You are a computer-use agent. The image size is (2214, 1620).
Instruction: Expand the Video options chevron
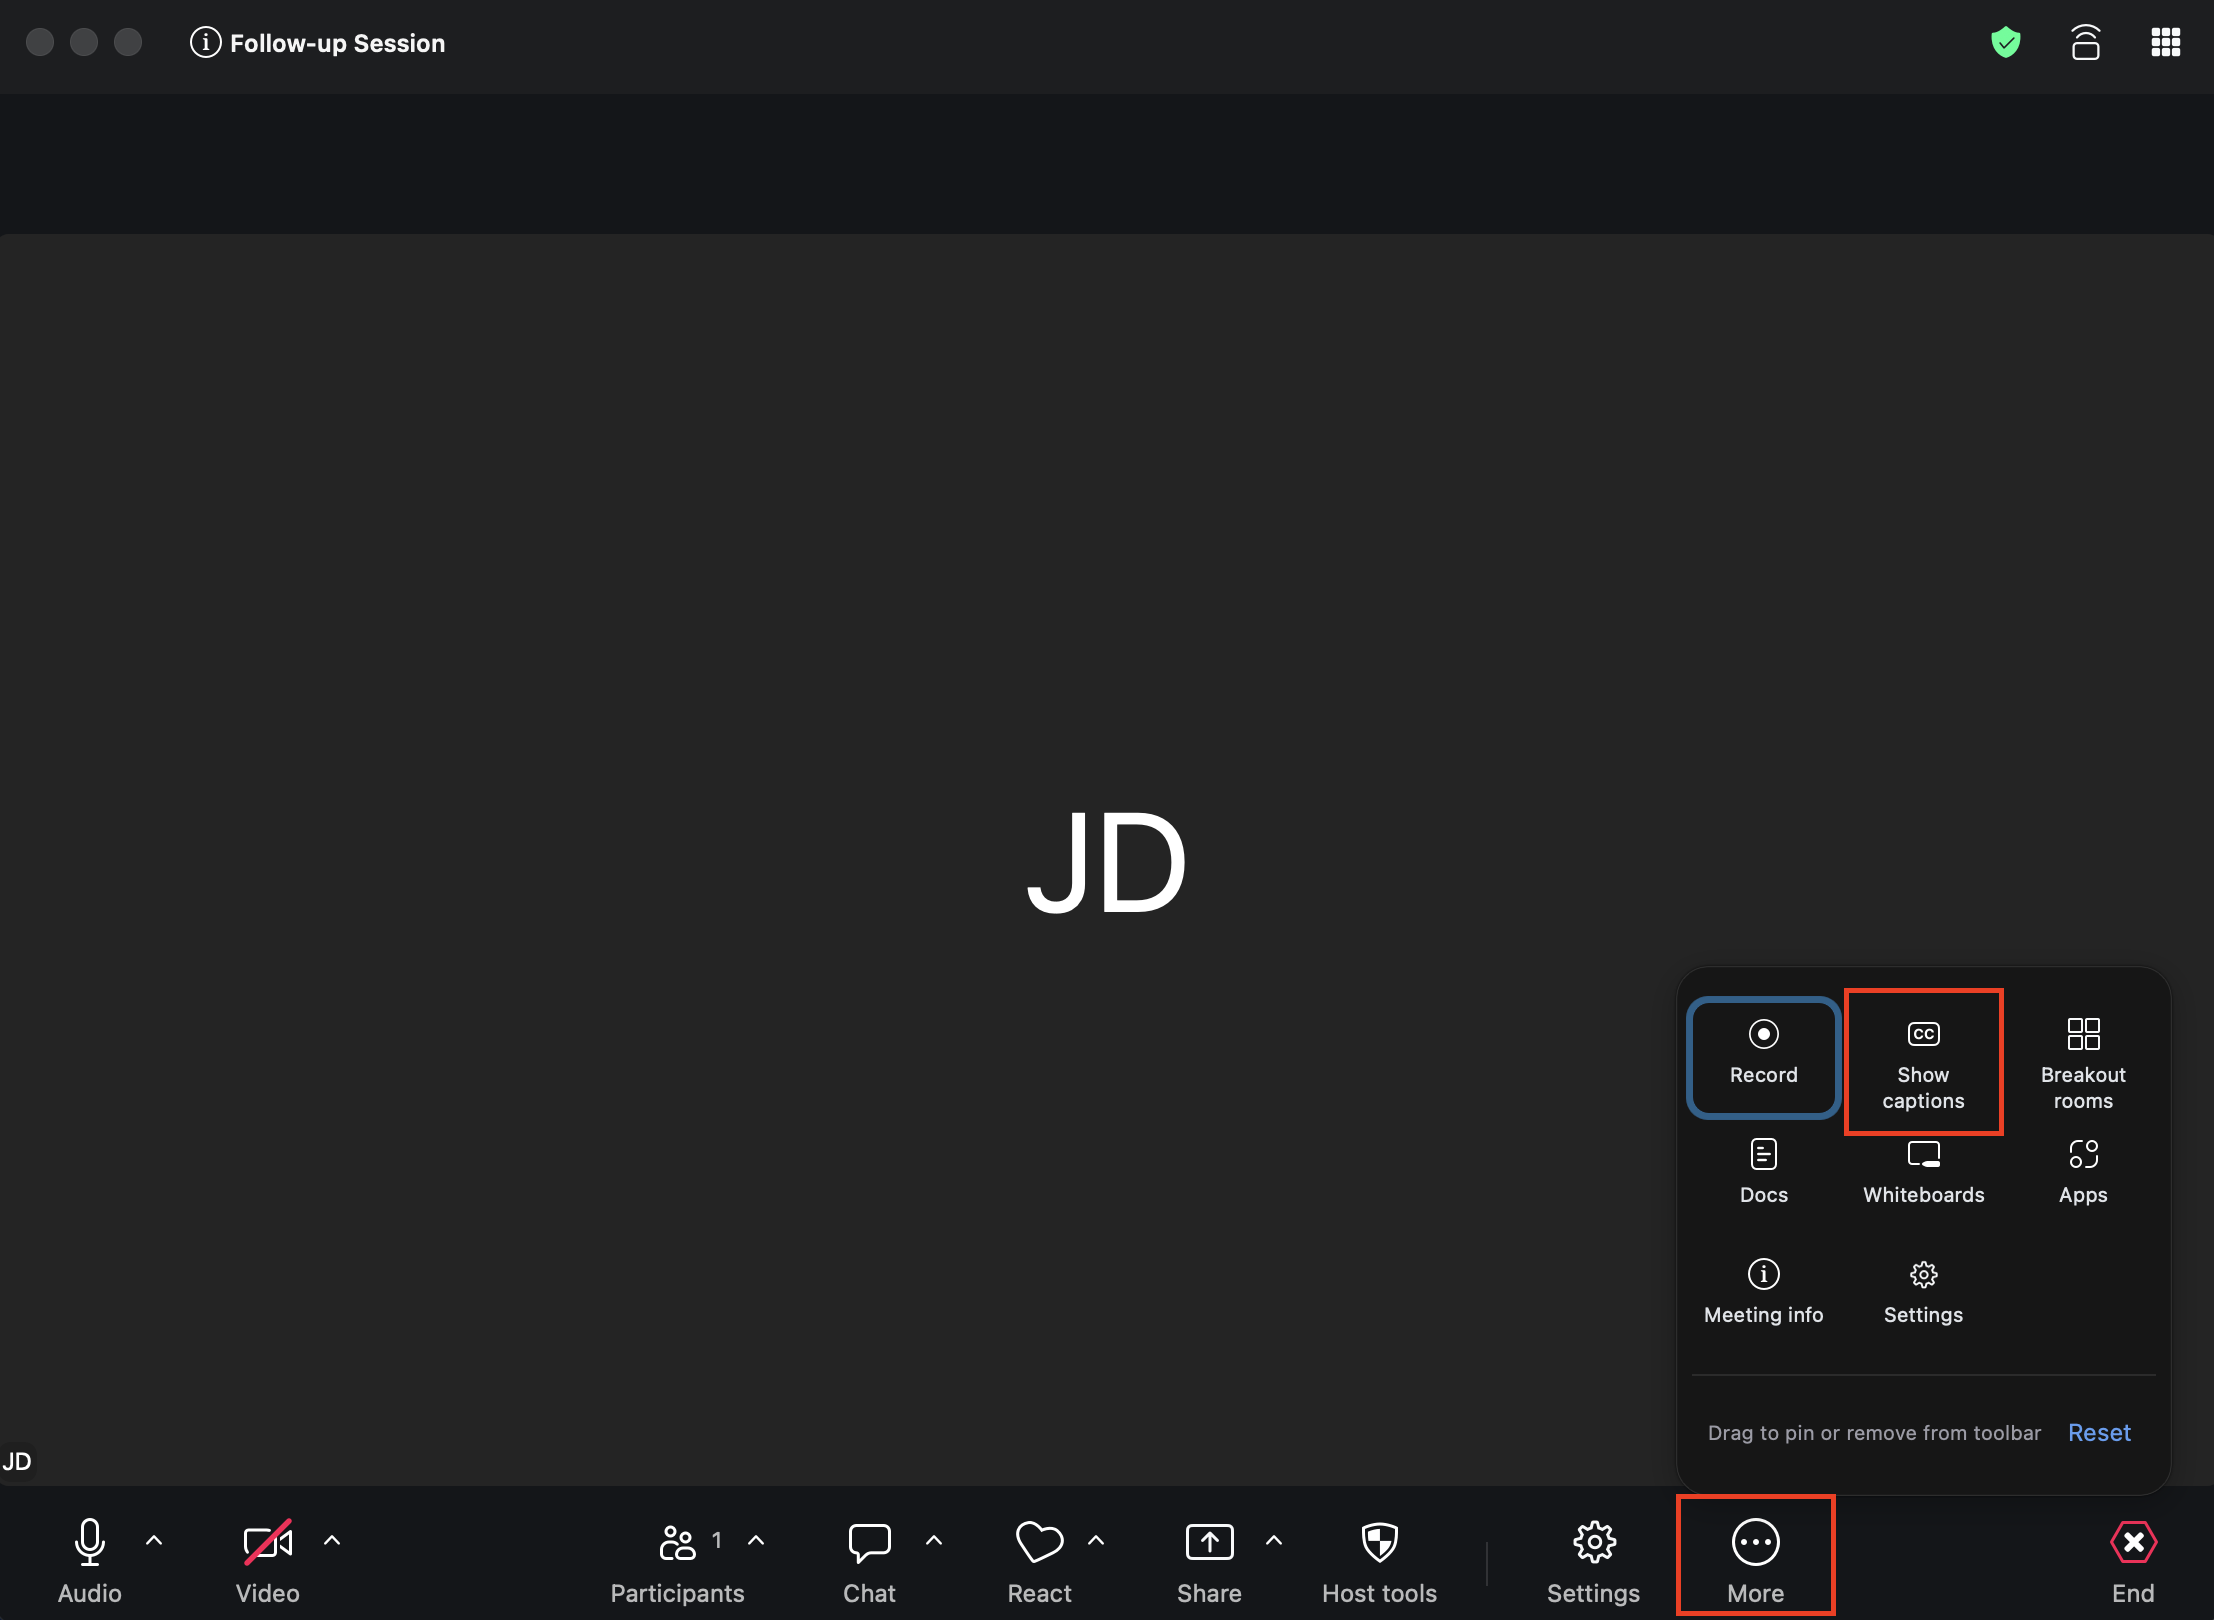[332, 1541]
